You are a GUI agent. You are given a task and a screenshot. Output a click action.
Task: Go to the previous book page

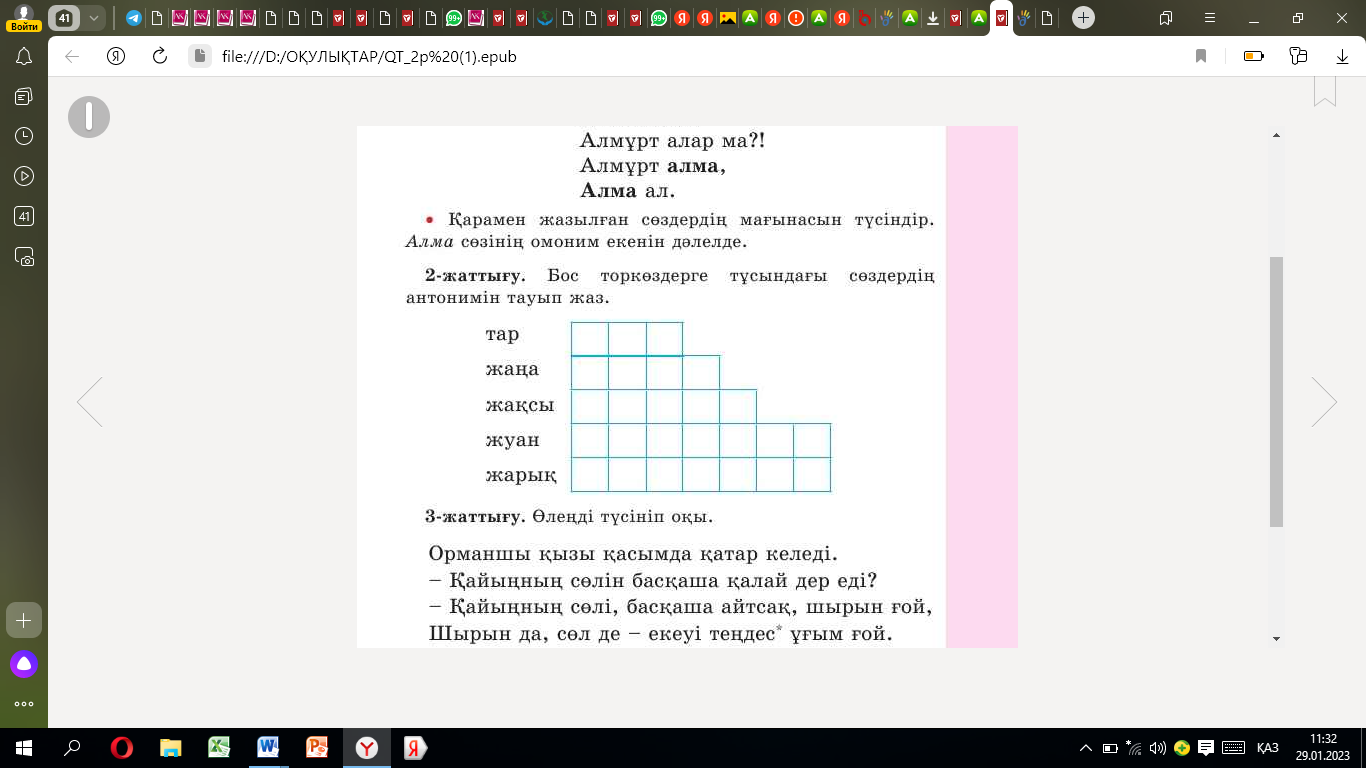coord(90,402)
